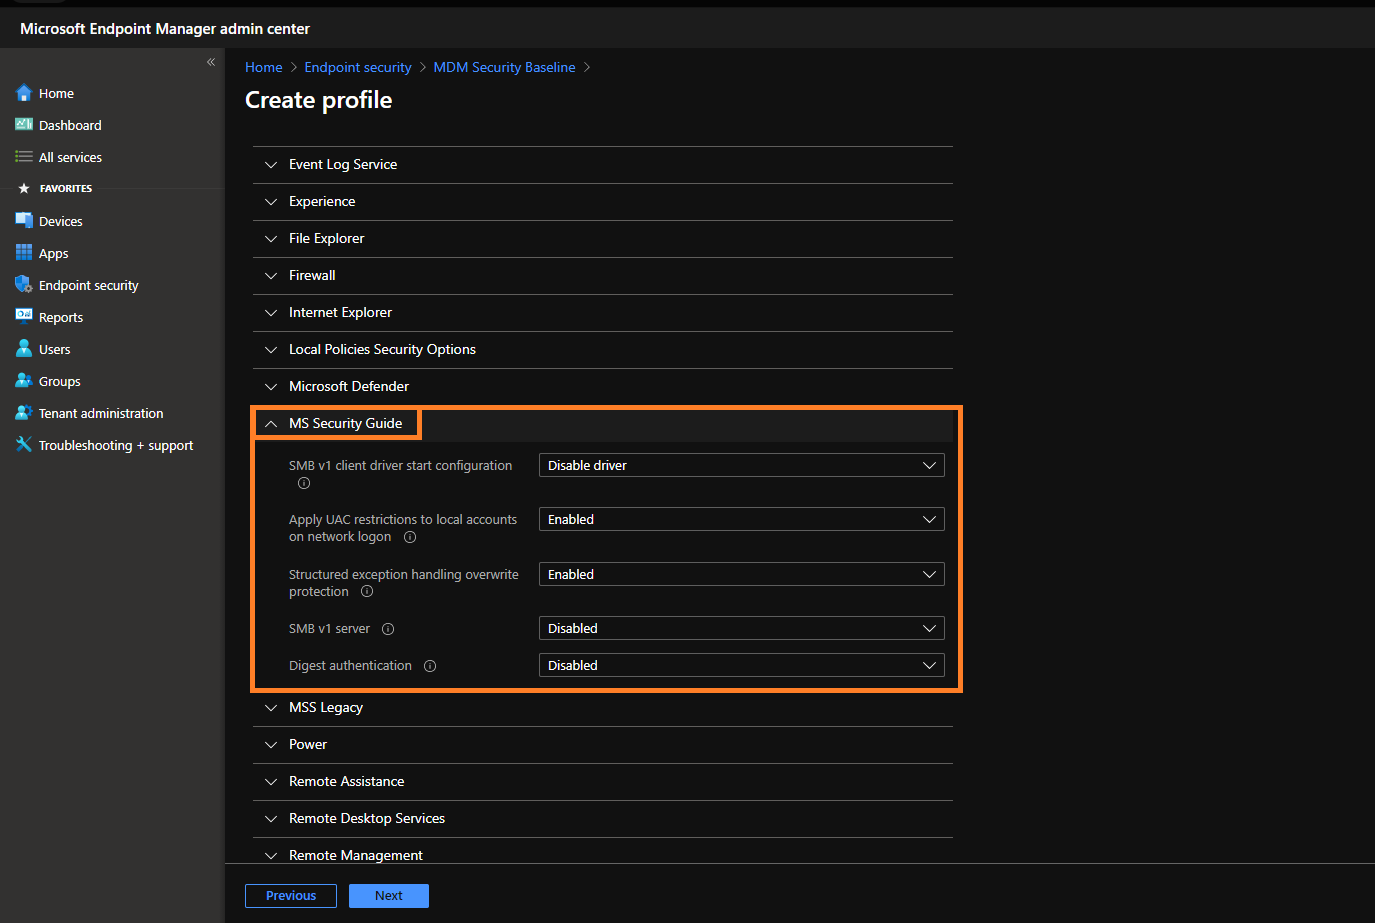
Task: Go to Home in the breadcrumb
Action: coord(264,67)
